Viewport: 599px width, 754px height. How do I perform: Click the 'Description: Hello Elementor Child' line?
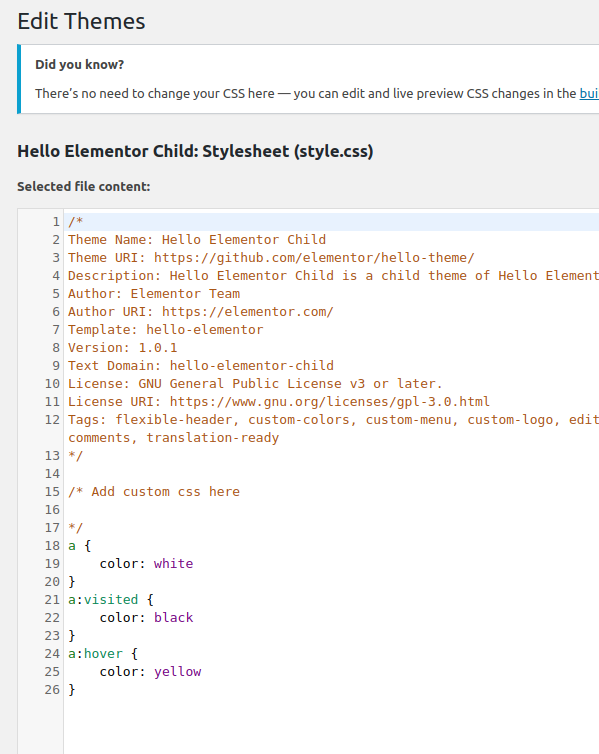tap(333, 276)
